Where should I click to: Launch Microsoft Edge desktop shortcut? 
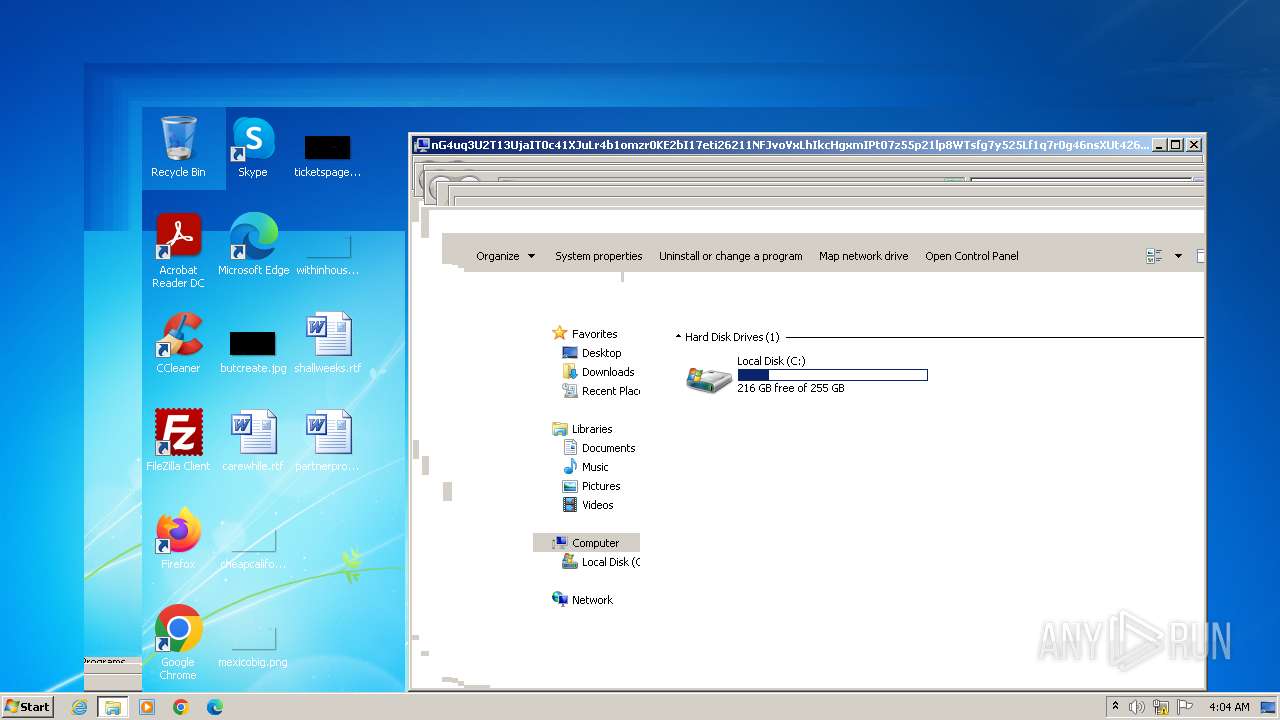(253, 245)
